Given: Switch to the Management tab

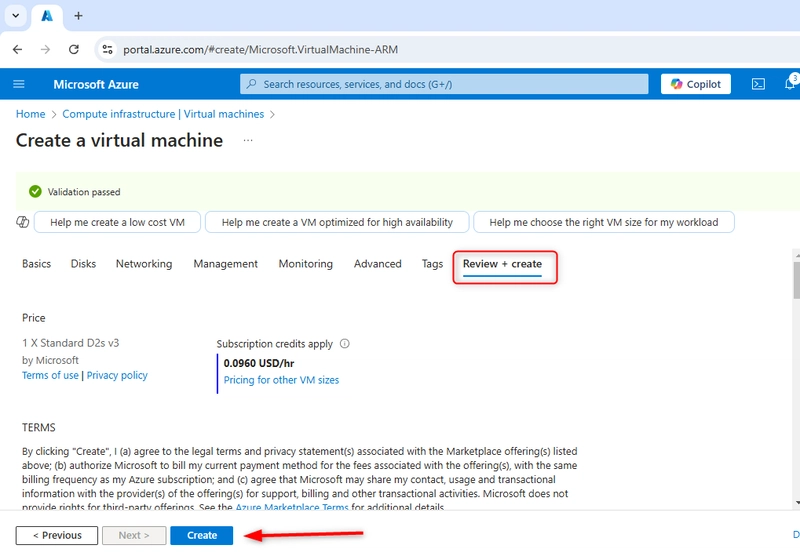Looking at the screenshot, I should 226,264.
